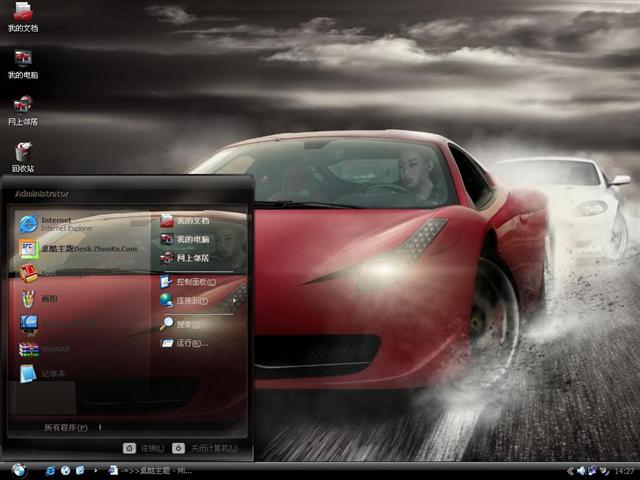The image size is (640, 480).
Task: Switch to 桌酷主题 taskbar window button
Action: (x=150, y=470)
